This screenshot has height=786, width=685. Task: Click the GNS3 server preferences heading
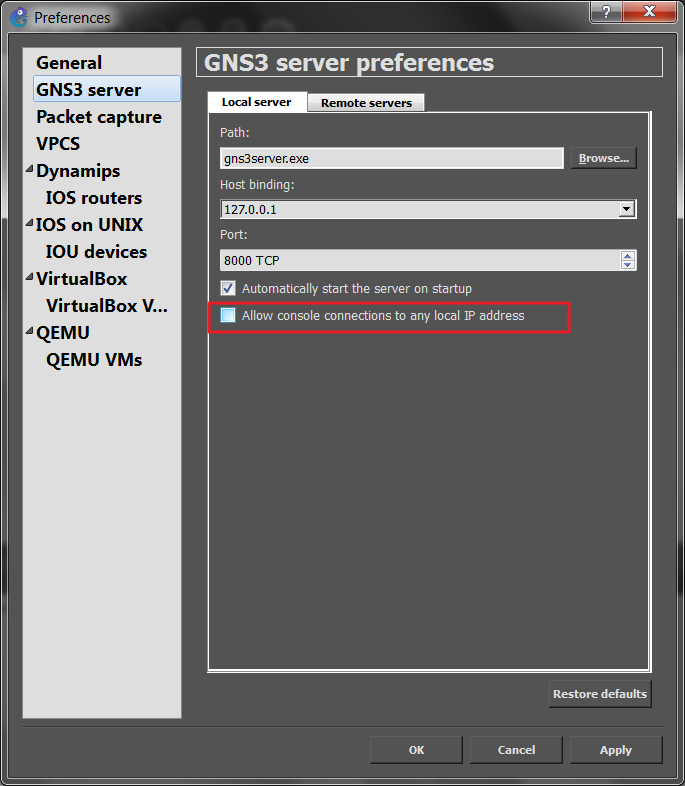pyautogui.click(x=349, y=63)
